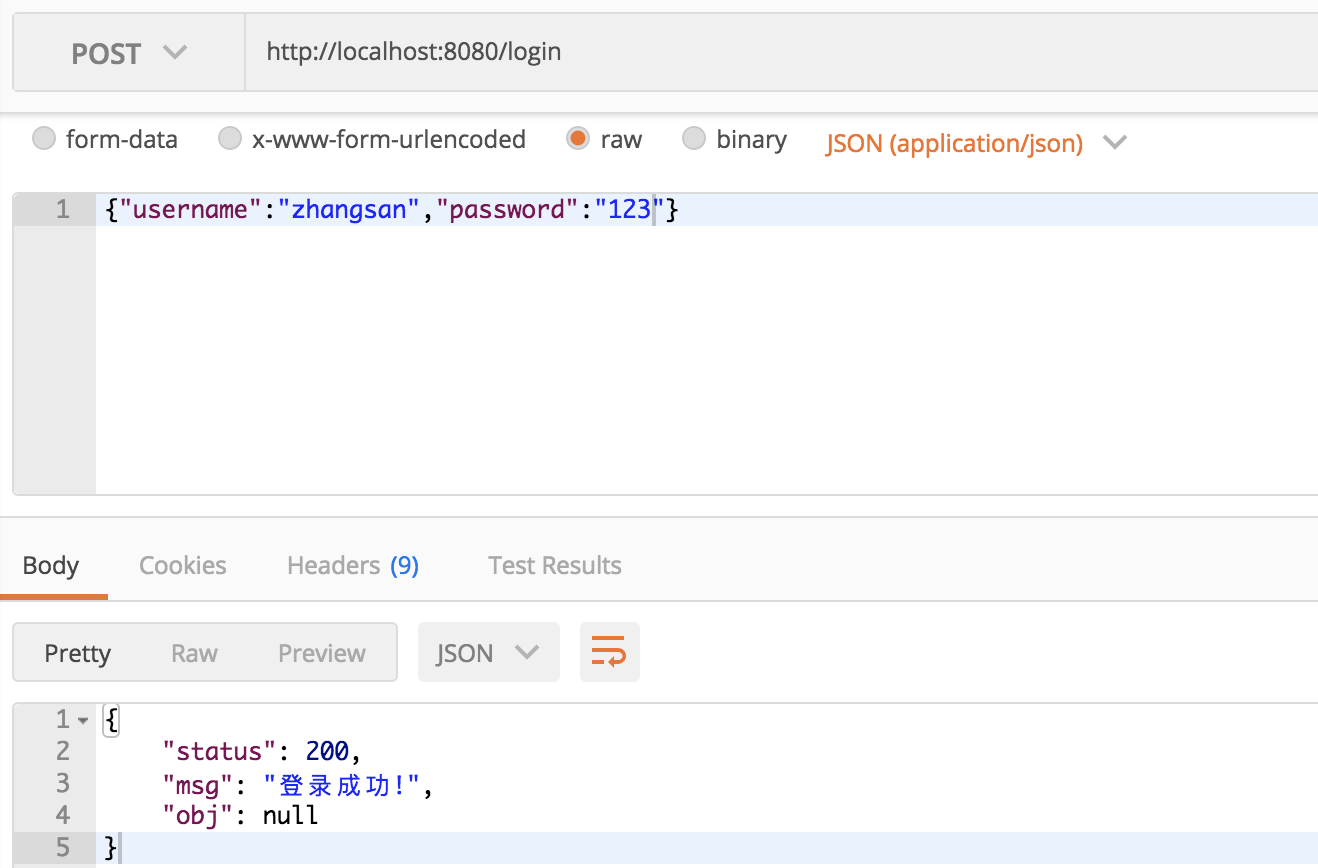Open the Cookies tab
This screenshot has height=868, width=1318.
(182, 565)
